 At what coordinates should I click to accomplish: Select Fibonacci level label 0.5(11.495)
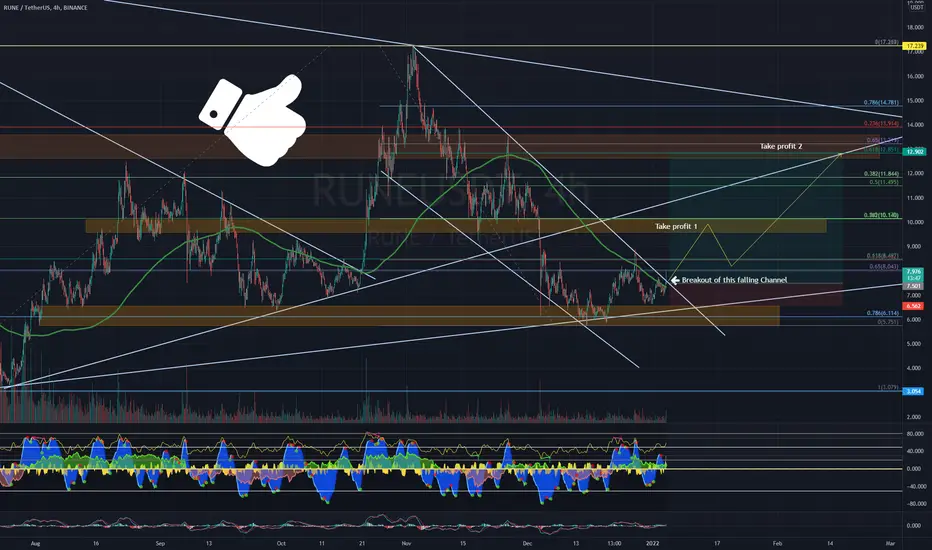(x=884, y=182)
